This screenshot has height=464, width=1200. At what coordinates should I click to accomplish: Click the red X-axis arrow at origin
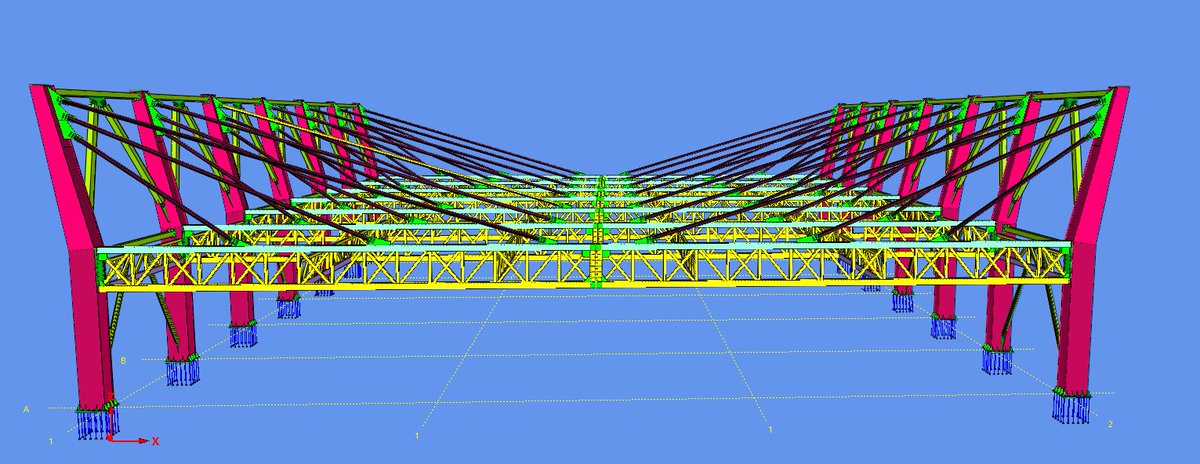128,440
